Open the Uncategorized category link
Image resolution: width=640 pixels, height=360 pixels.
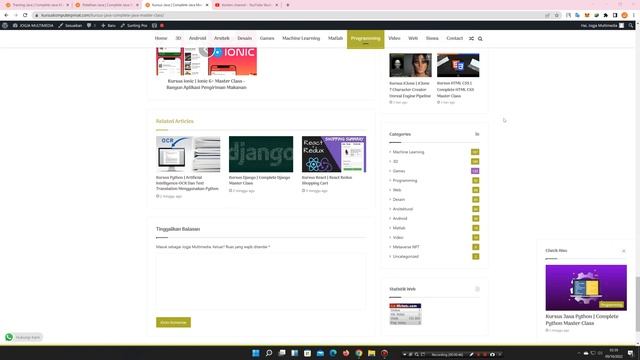[x=405, y=256]
